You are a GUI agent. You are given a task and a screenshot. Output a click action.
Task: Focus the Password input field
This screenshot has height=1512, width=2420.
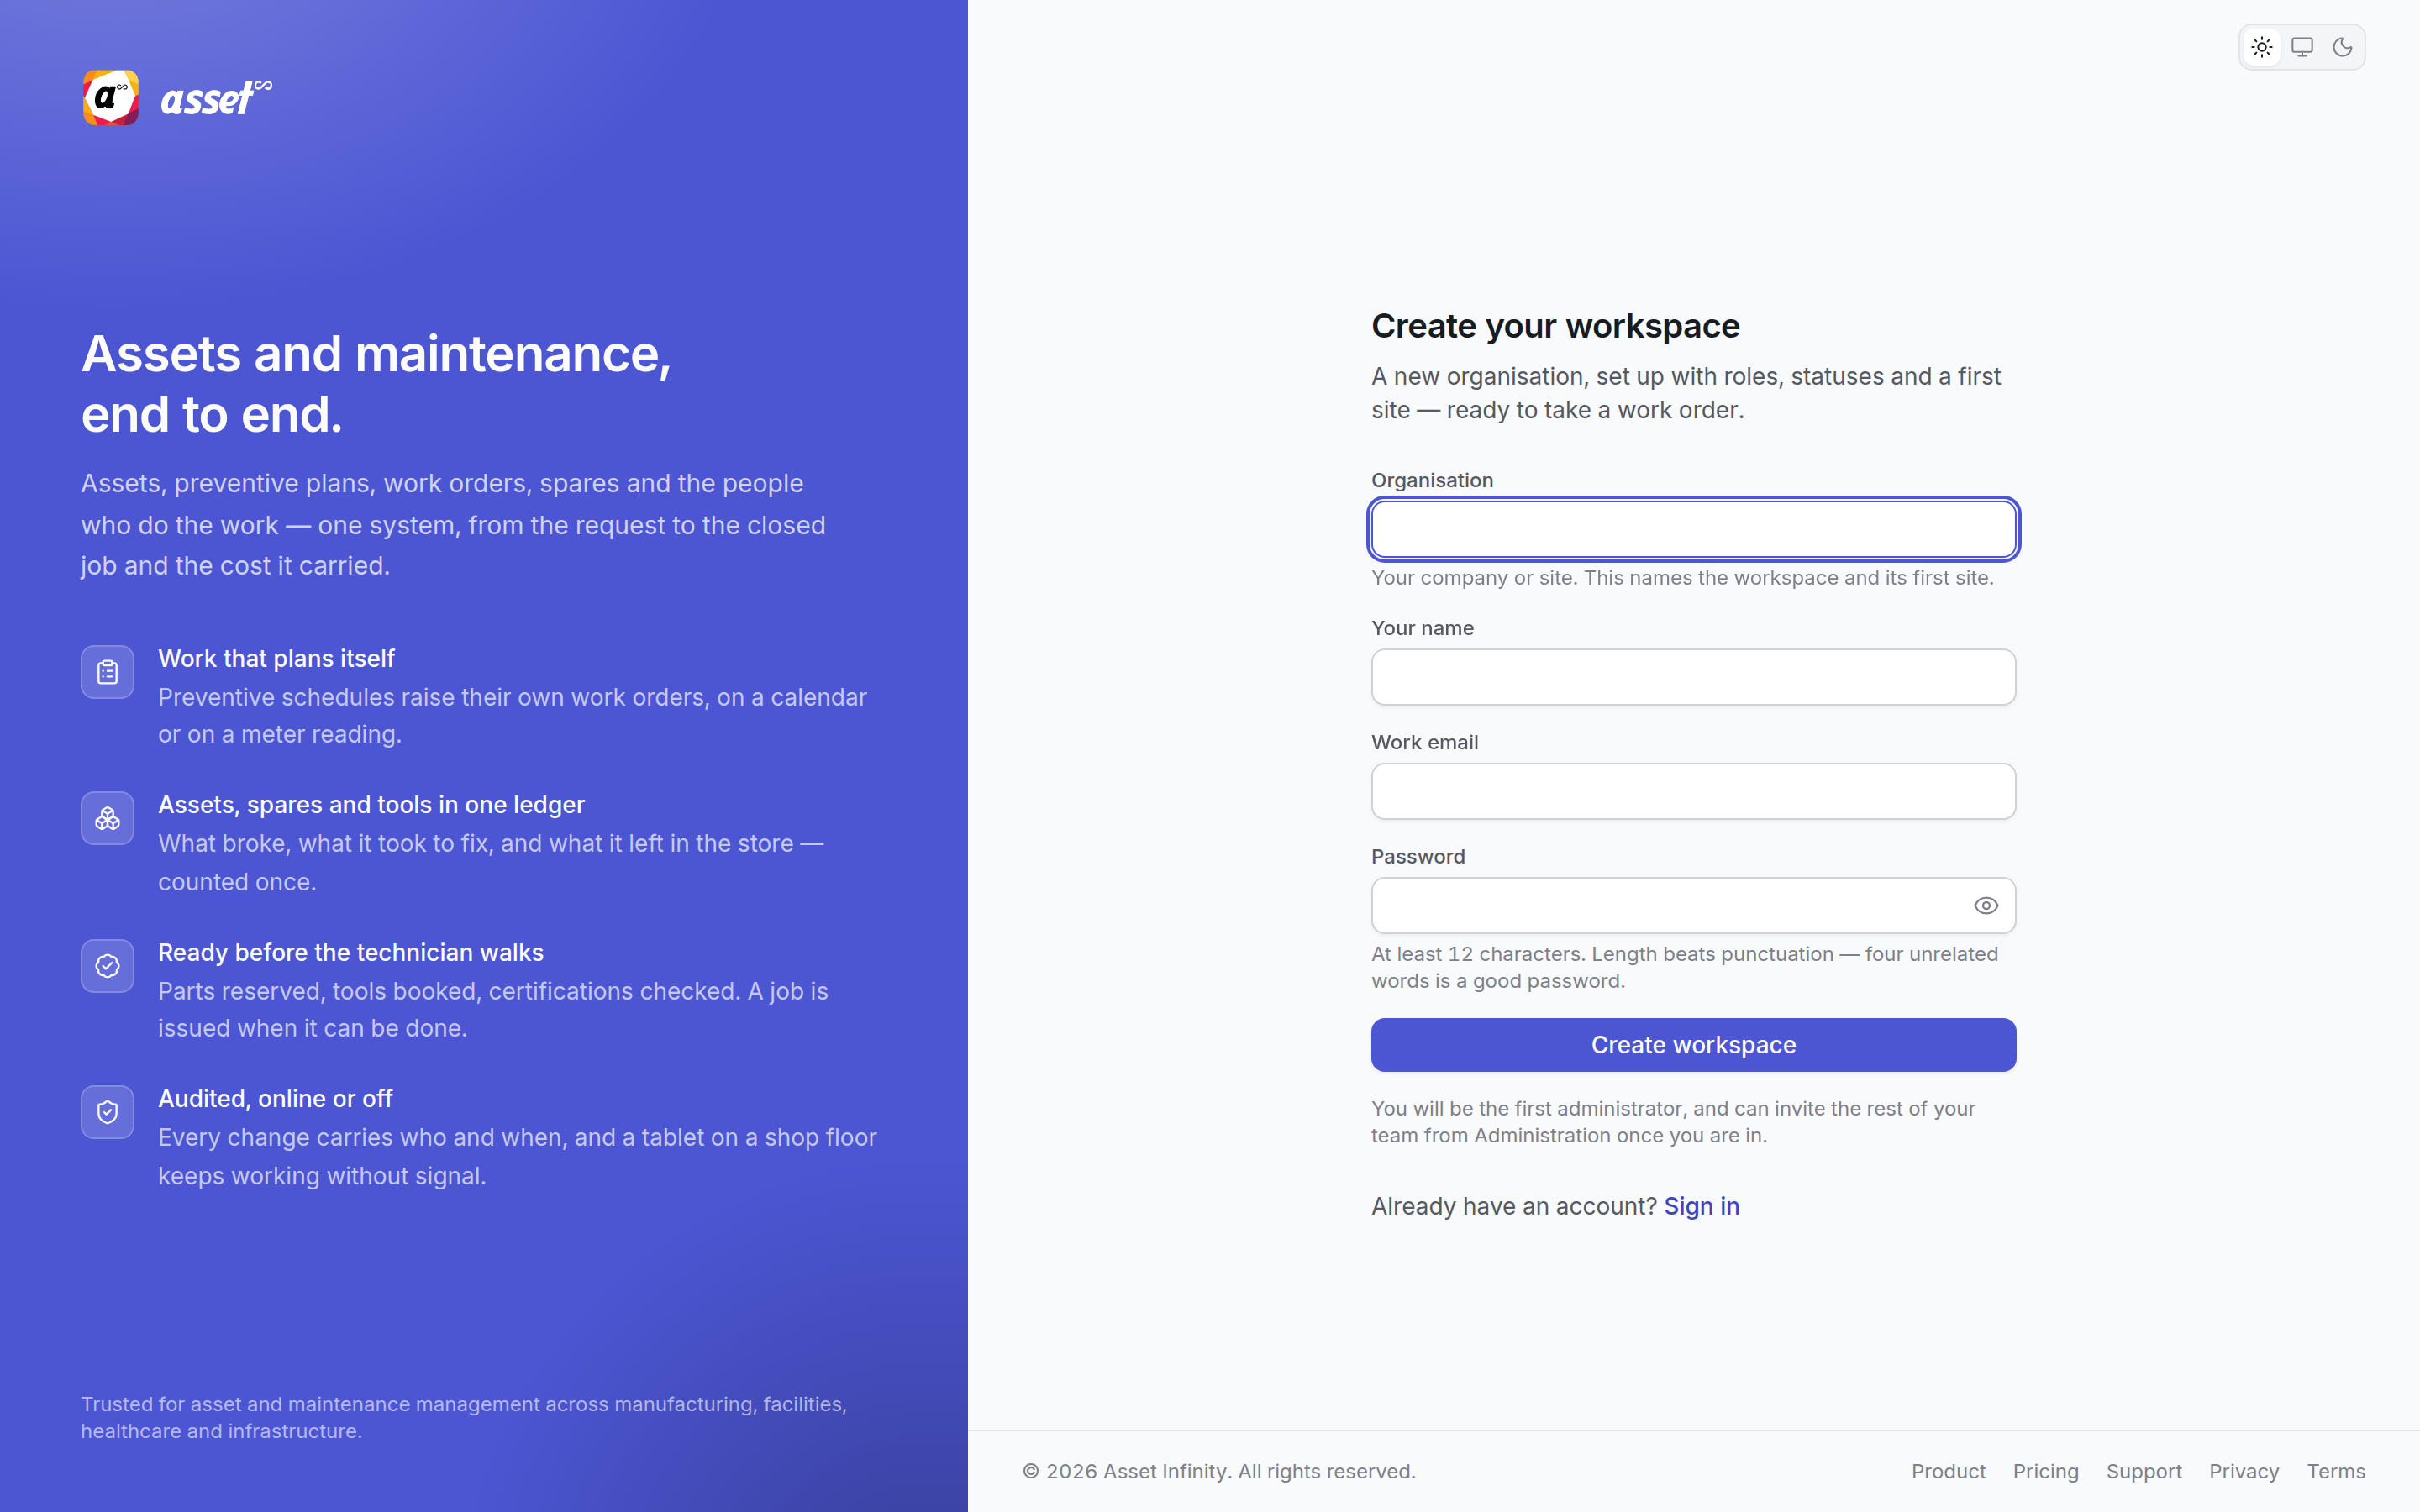[x=1693, y=906]
